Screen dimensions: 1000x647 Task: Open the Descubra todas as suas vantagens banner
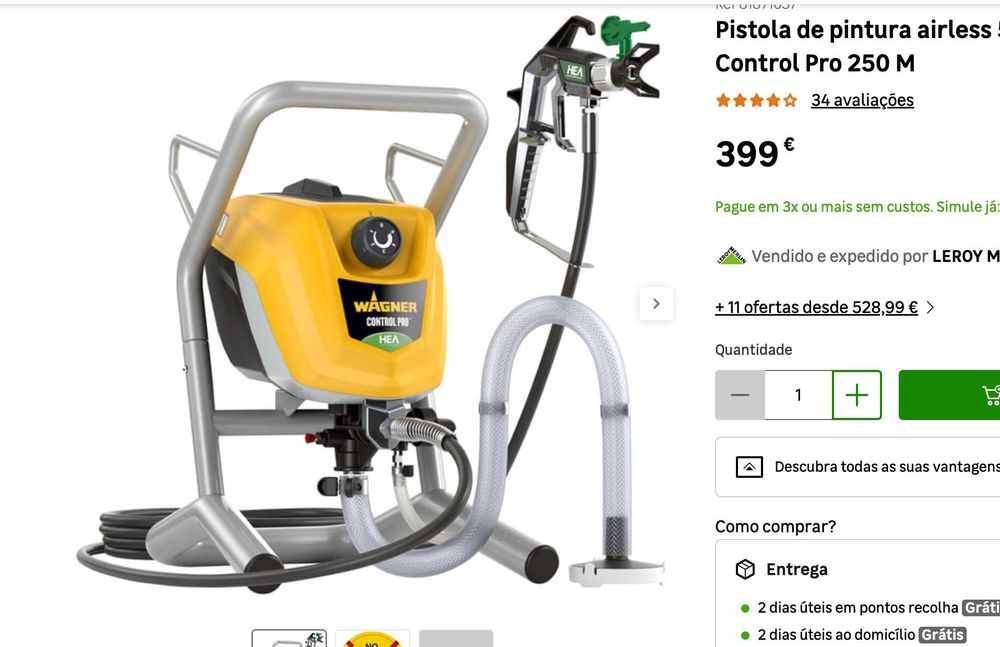coord(858,467)
